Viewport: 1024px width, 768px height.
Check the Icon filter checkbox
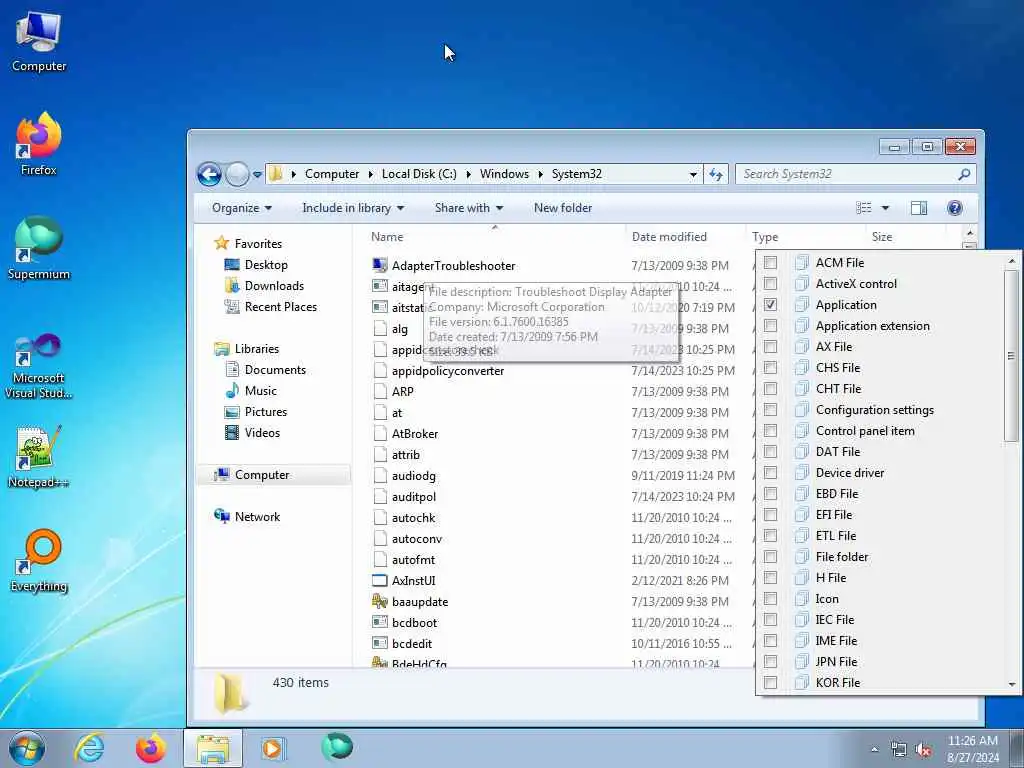[x=771, y=598]
